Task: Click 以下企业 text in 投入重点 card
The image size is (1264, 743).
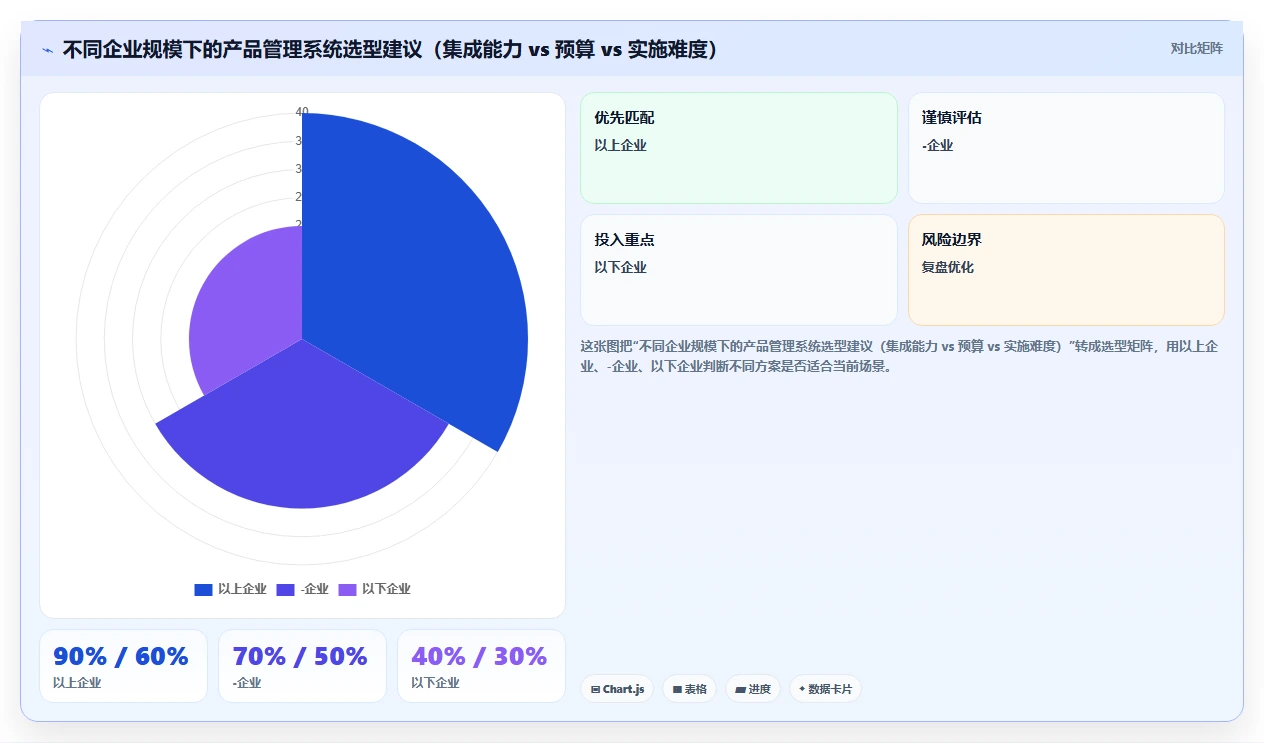Action: click(621, 267)
